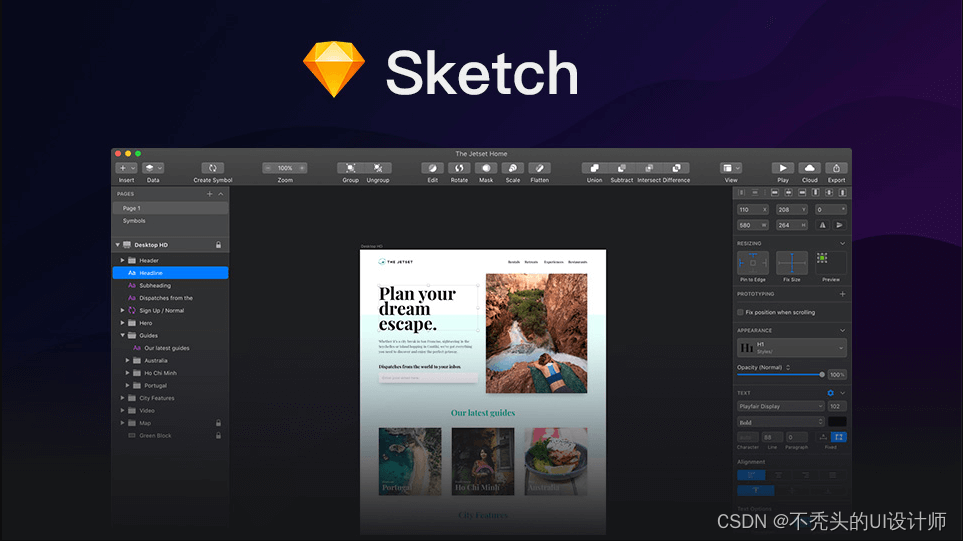The image size is (963, 541).
Task: Click the Portugal guide thumbnail
Action: tap(410, 462)
